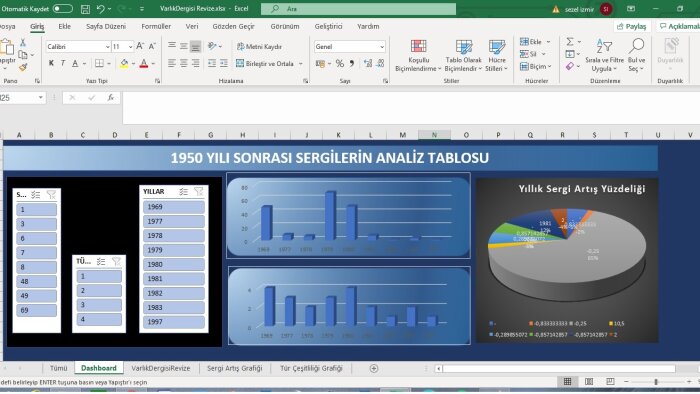The height and width of the screenshot is (394, 700).
Task: Click the align left icon
Action: click(x=172, y=63)
